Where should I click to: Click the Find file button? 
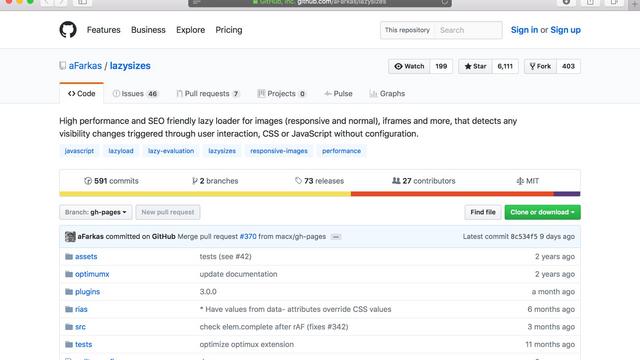click(x=483, y=212)
